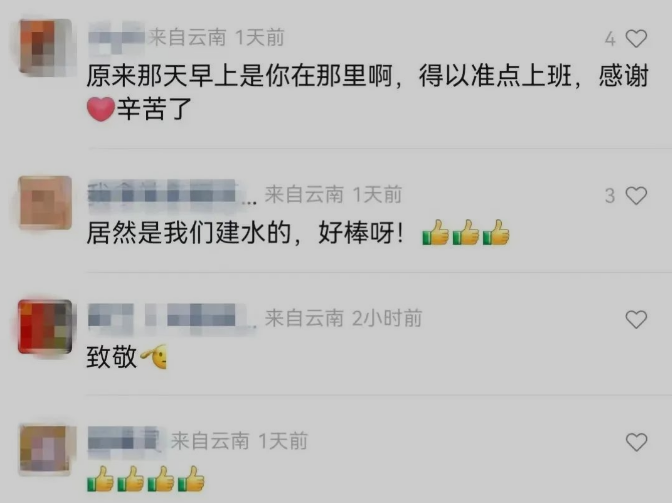672x503 pixels.
Task: Select the 致敬 salute comment text
Action: 127,357
